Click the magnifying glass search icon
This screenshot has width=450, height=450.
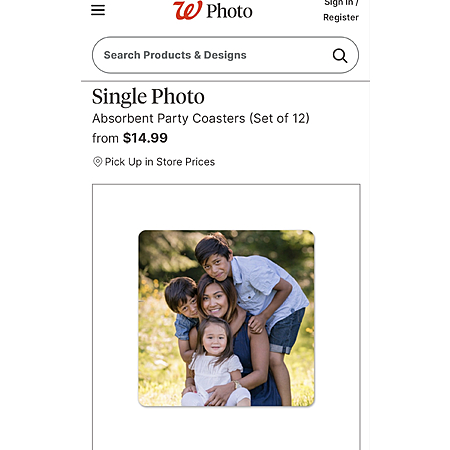[340, 55]
